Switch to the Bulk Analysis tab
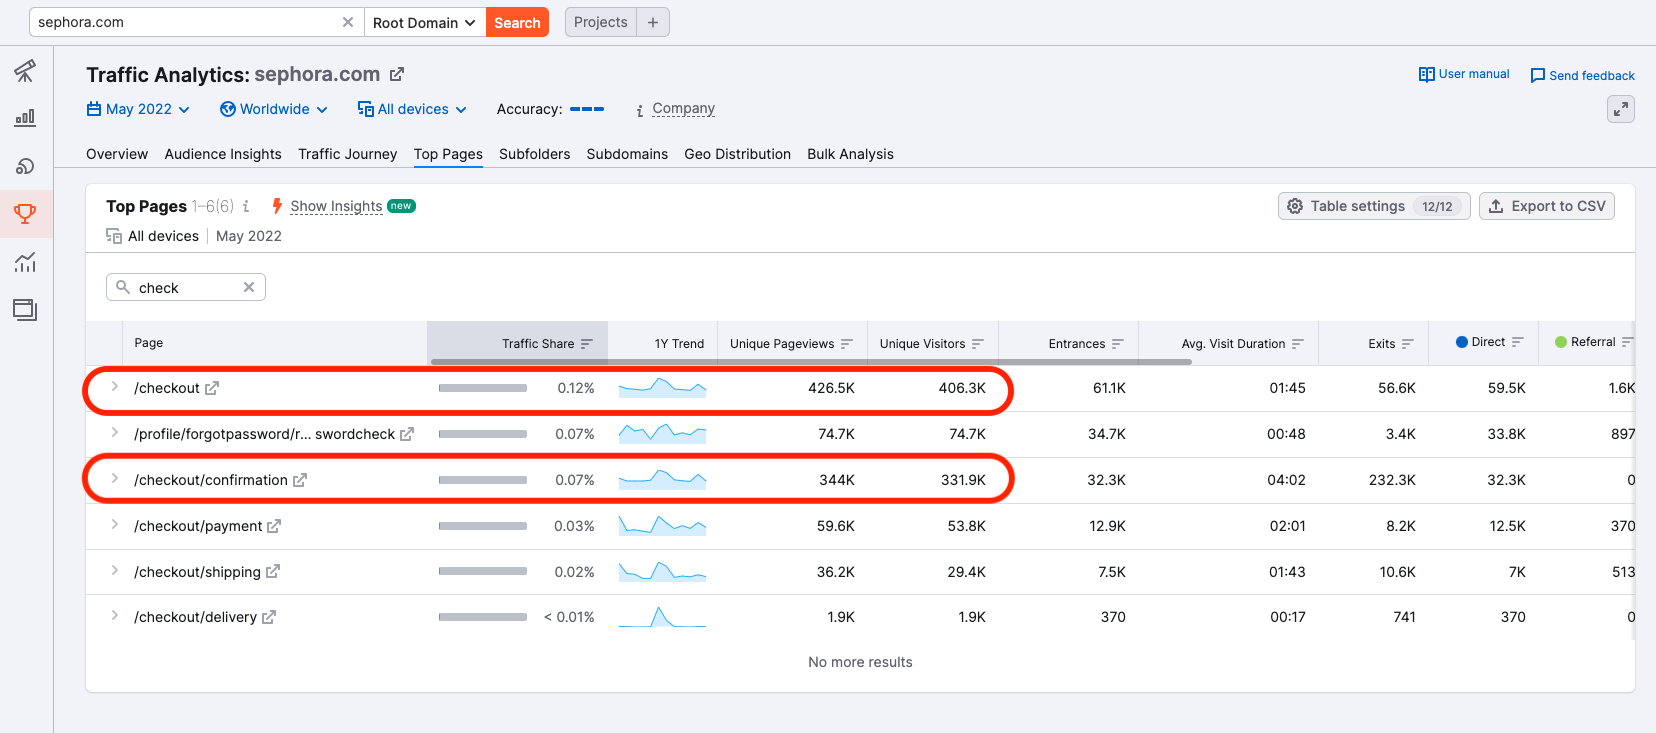The width and height of the screenshot is (1656, 733). (851, 154)
